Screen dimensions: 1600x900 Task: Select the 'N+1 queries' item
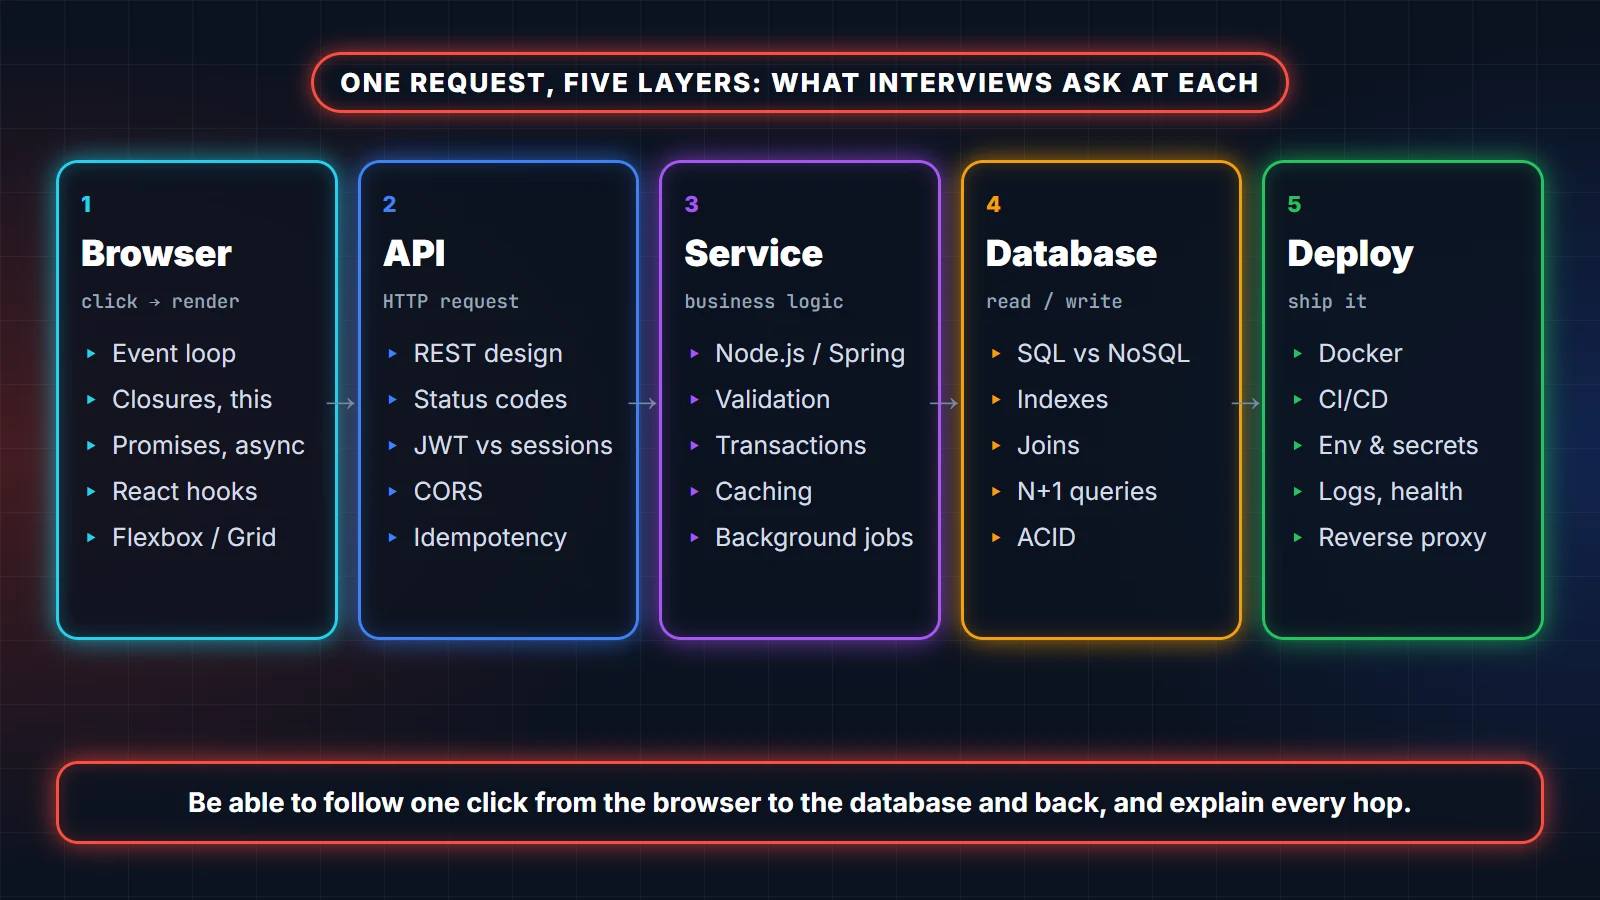(1087, 491)
